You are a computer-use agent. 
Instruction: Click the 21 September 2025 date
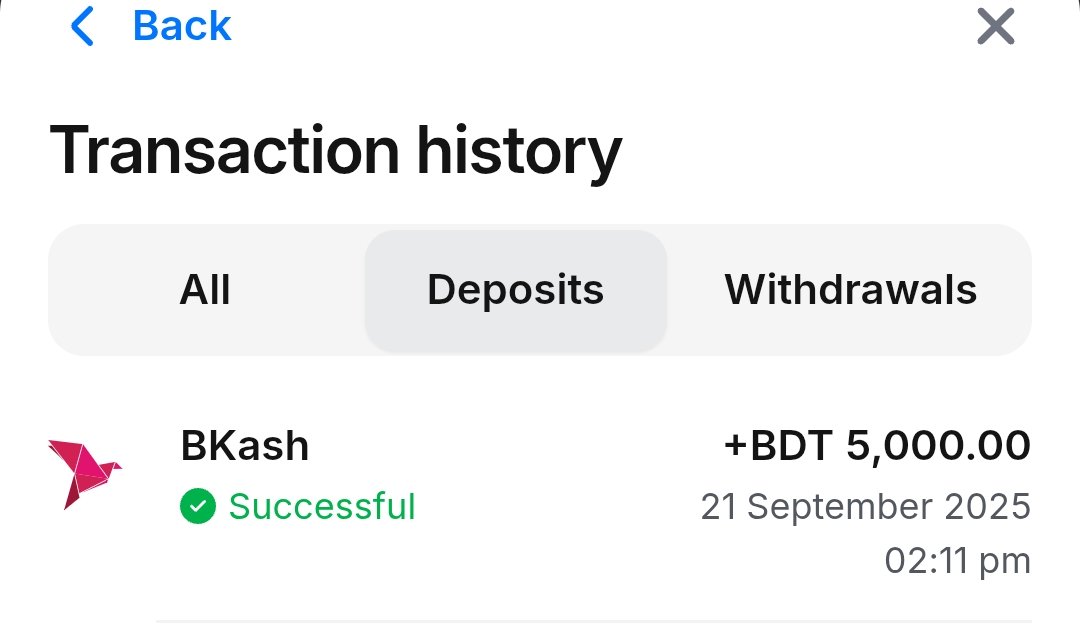click(x=865, y=507)
